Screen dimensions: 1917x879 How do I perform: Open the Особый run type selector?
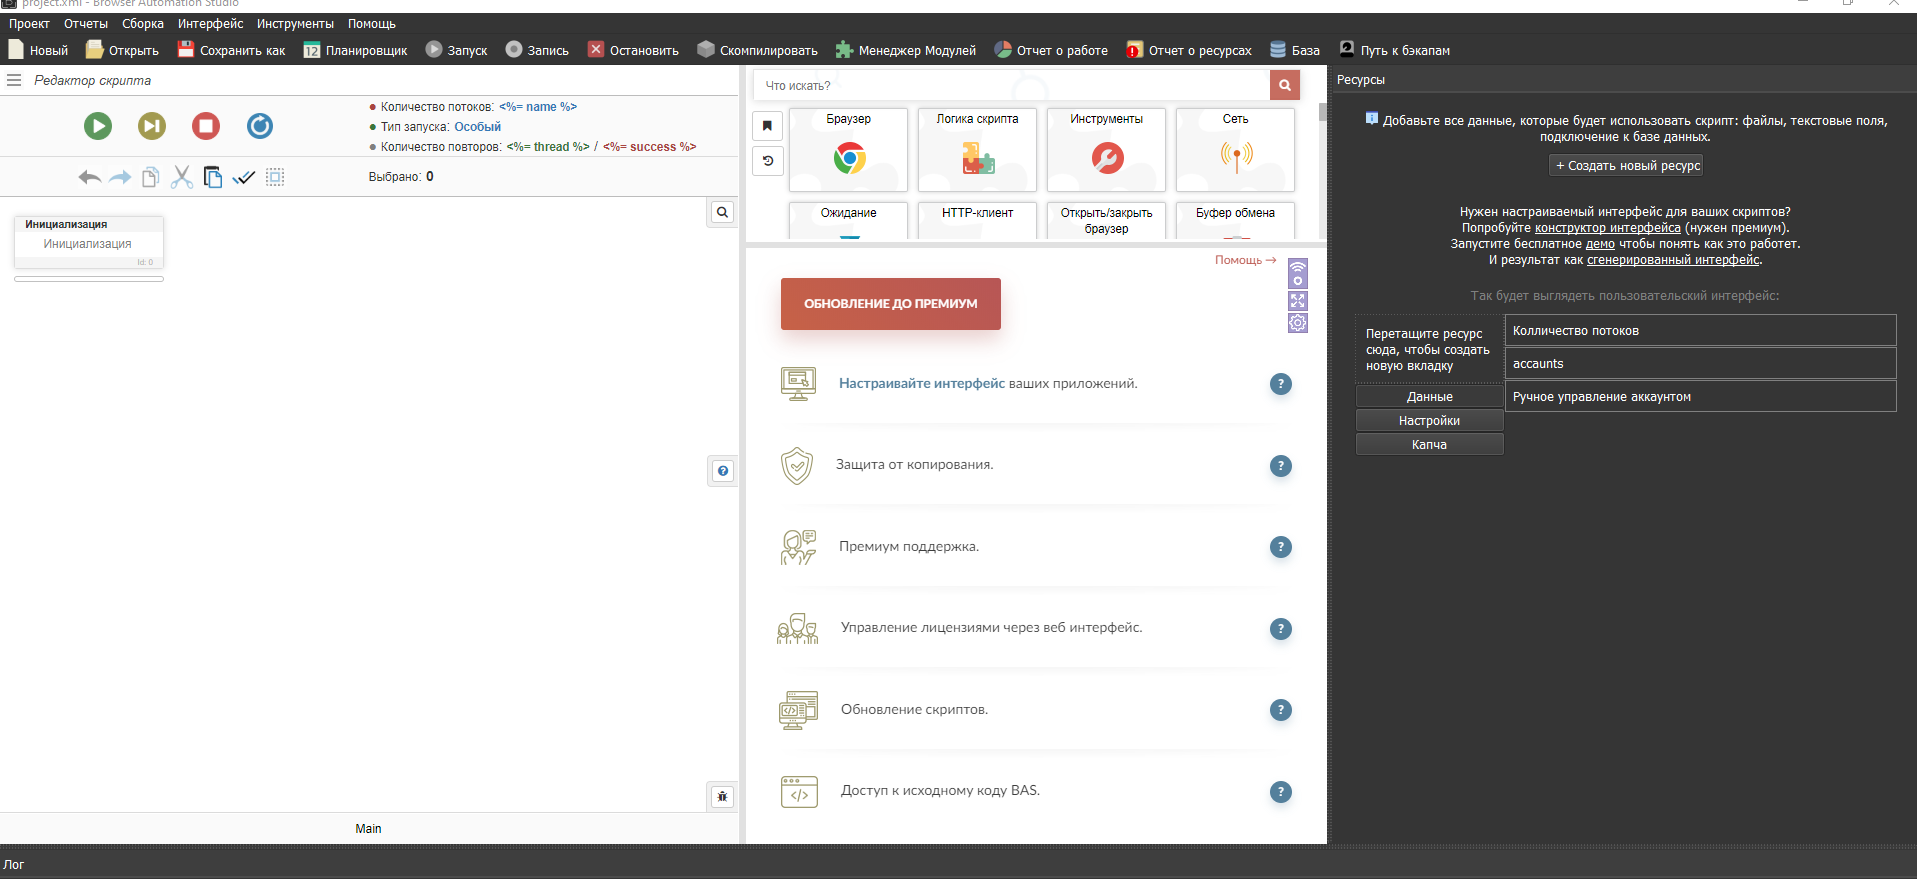click(x=477, y=127)
